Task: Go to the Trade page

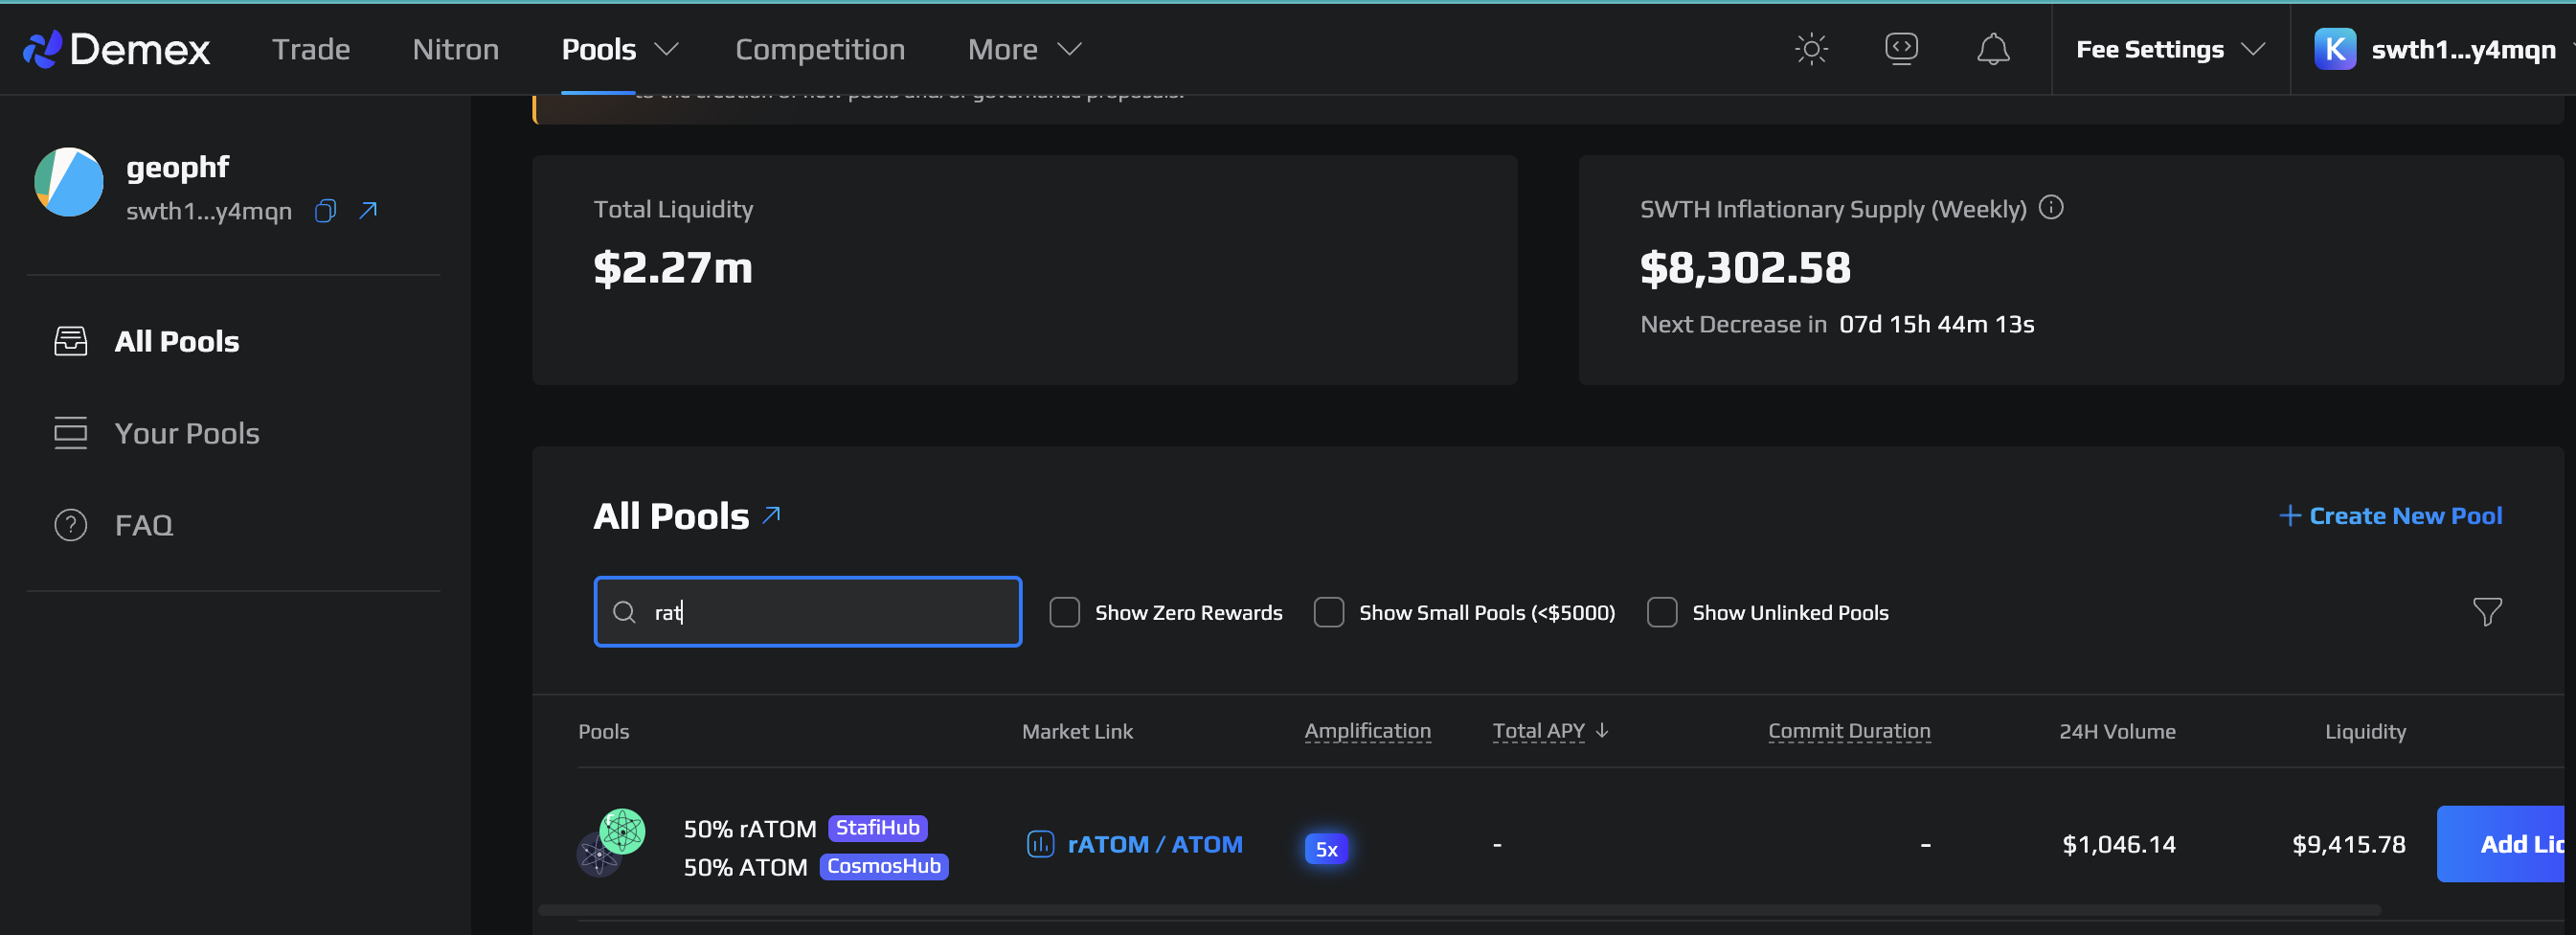Action: coord(311,49)
